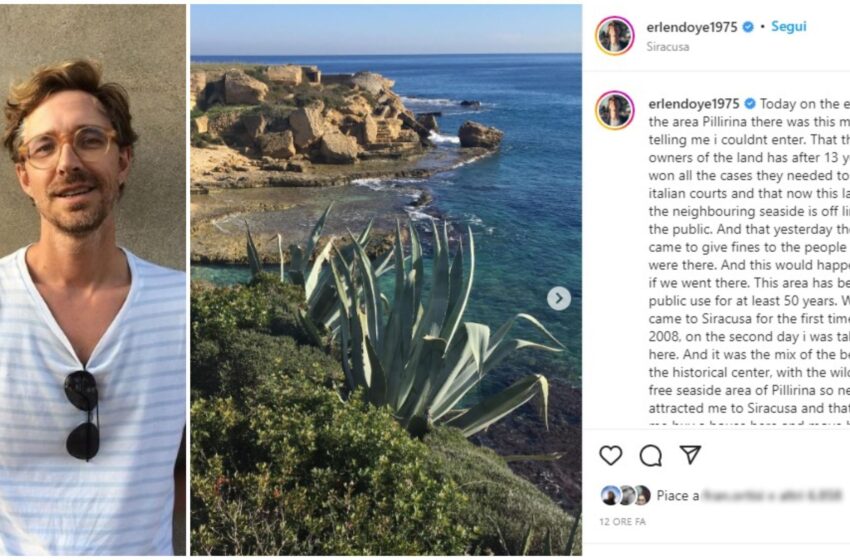The width and height of the screenshot is (850, 560).
Task: Click the "12 ORE FA" timestamp
Action: point(622,523)
